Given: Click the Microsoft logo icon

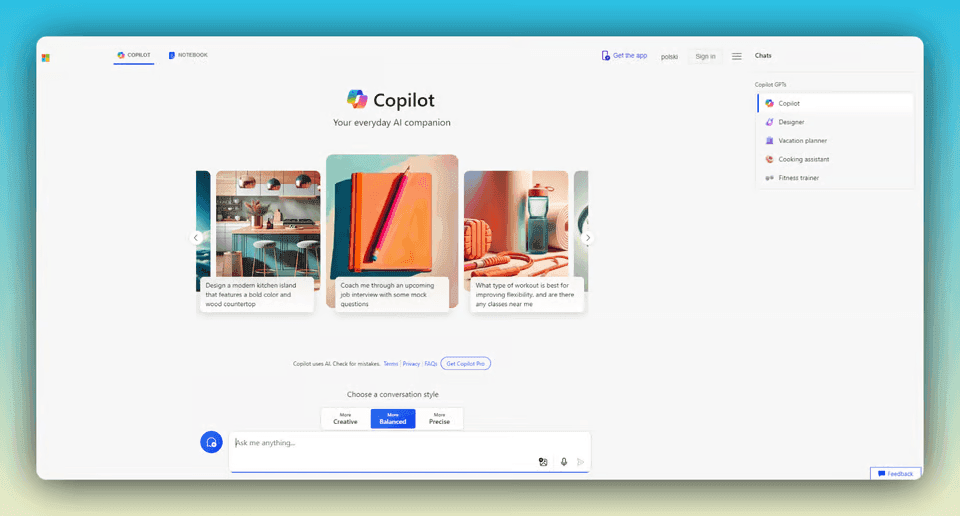Looking at the screenshot, I should coord(46,58).
